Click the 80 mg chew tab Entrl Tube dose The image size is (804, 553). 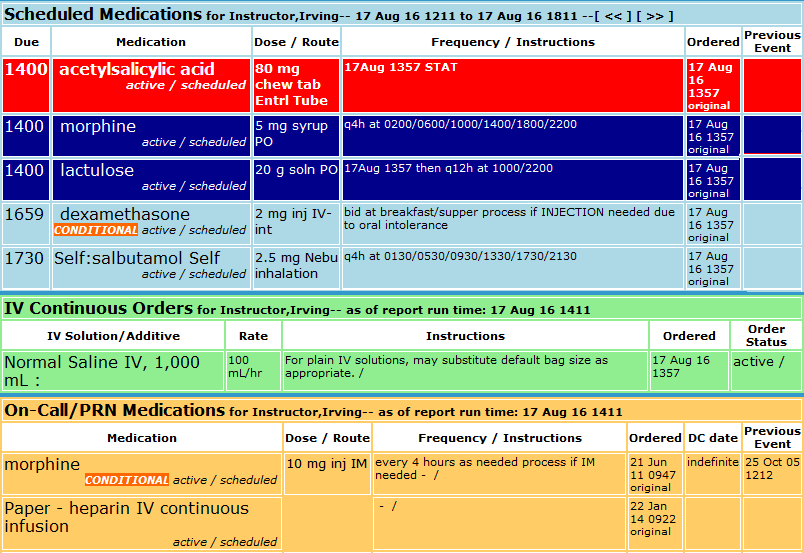tap(296, 85)
